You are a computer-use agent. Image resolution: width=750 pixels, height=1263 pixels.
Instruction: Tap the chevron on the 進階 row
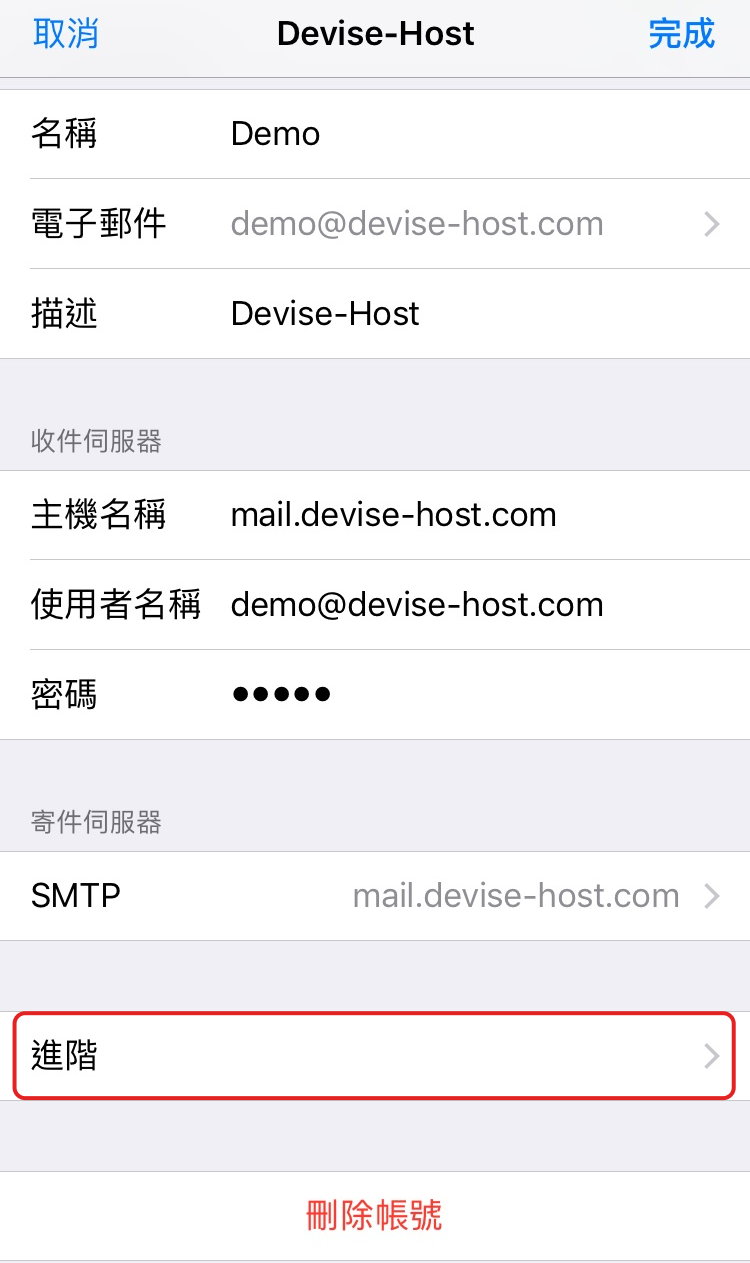pos(712,1056)
